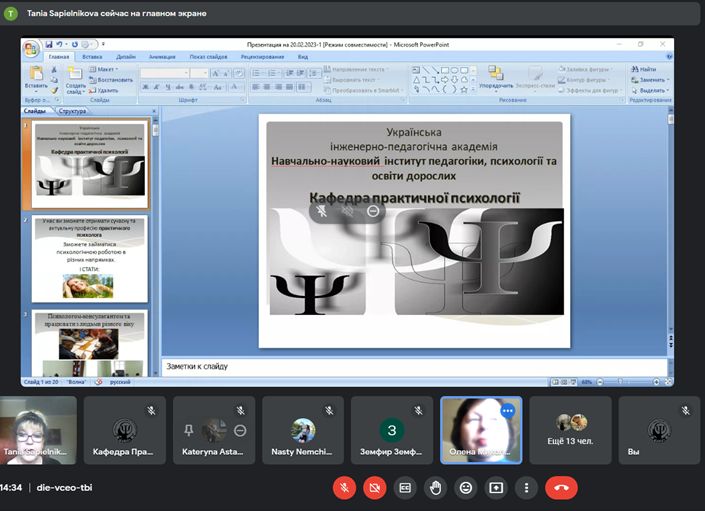Open the Рецензирование ribbon tab
Viewport: 705px width, 511px height.
tap(262, 57)
